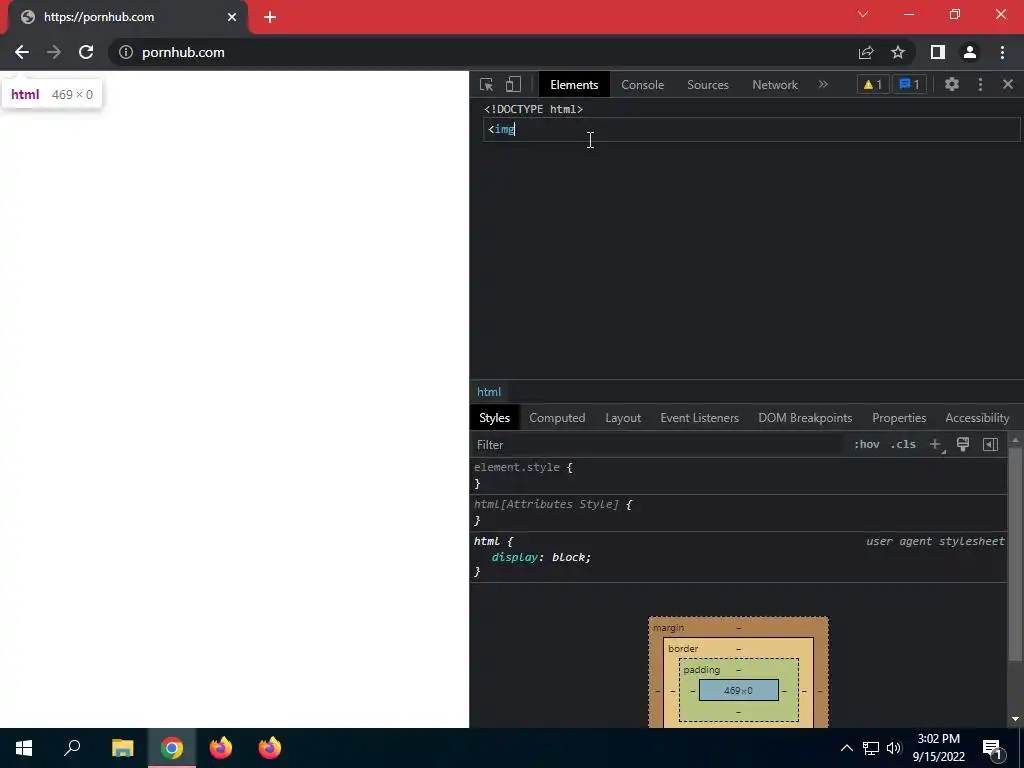Screen dimensions: 1024x768
Task: Click the margin label in box model
Action: 669,628
